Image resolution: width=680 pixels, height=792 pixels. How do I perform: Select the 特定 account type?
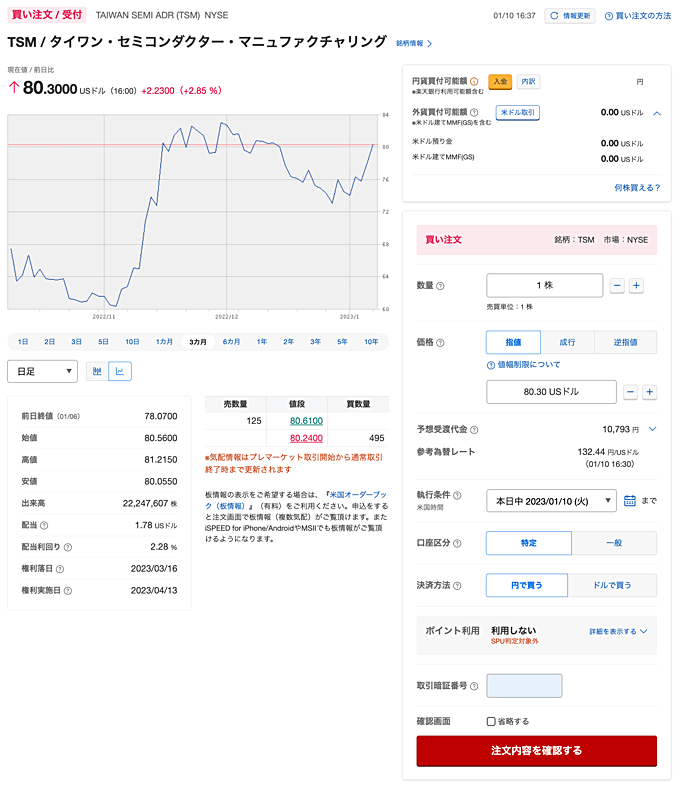(529, 543)
